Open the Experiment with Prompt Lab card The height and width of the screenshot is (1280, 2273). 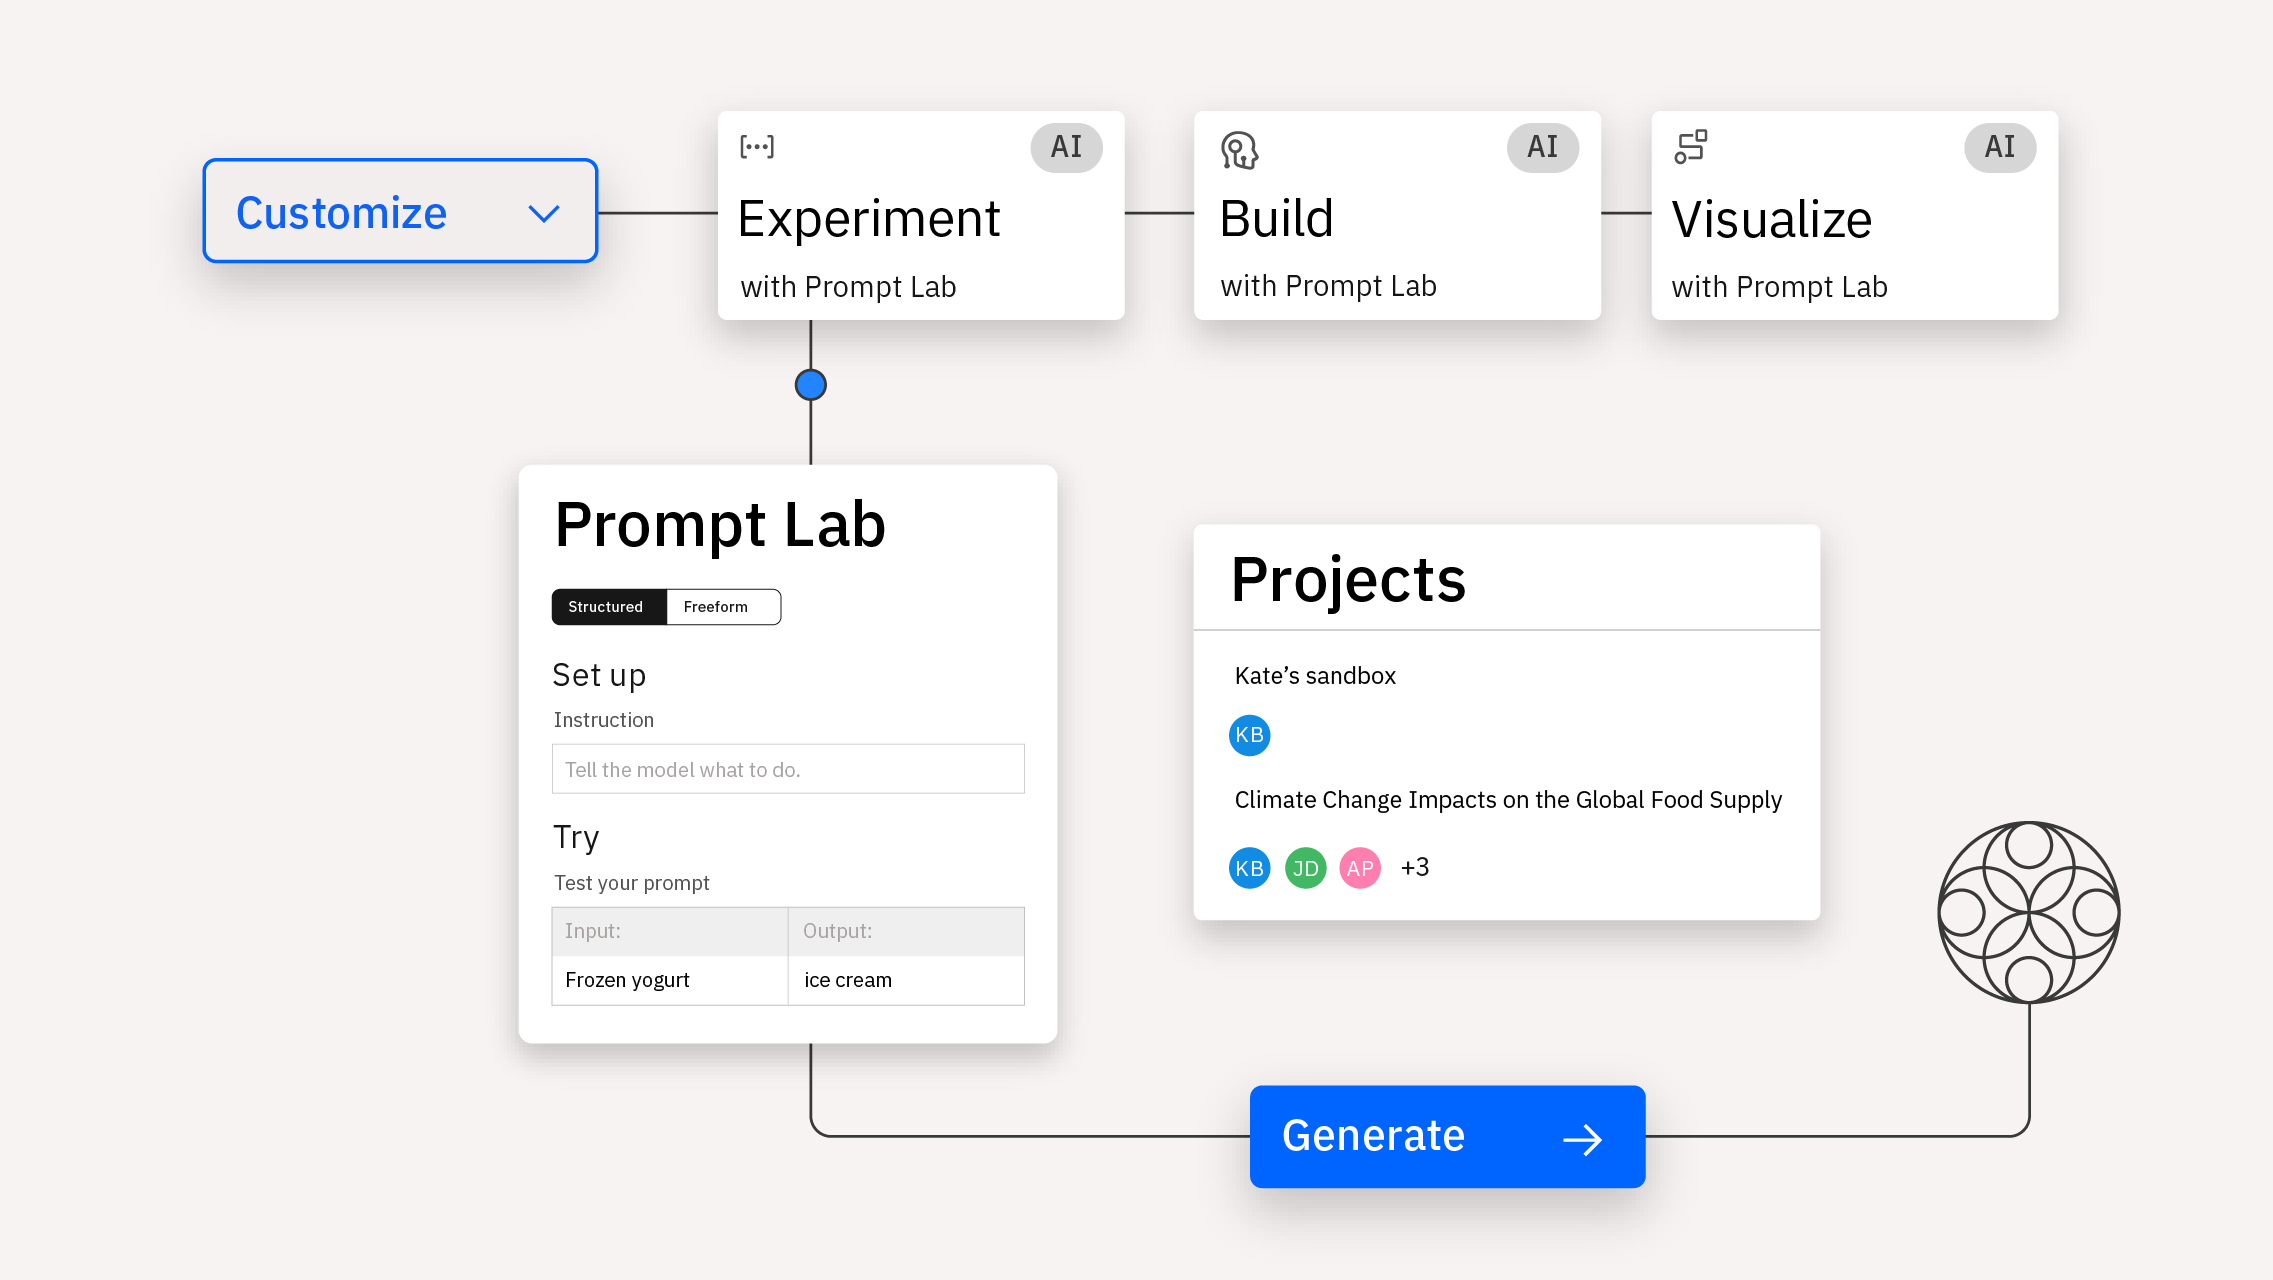pyautogui.click(x=920, y=216)
